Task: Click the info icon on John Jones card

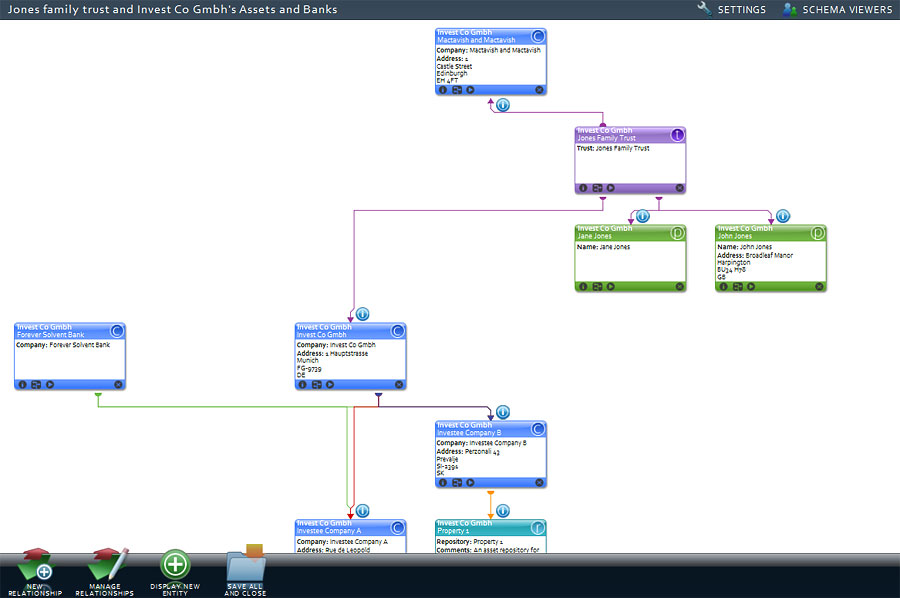Action: [723, 286]
